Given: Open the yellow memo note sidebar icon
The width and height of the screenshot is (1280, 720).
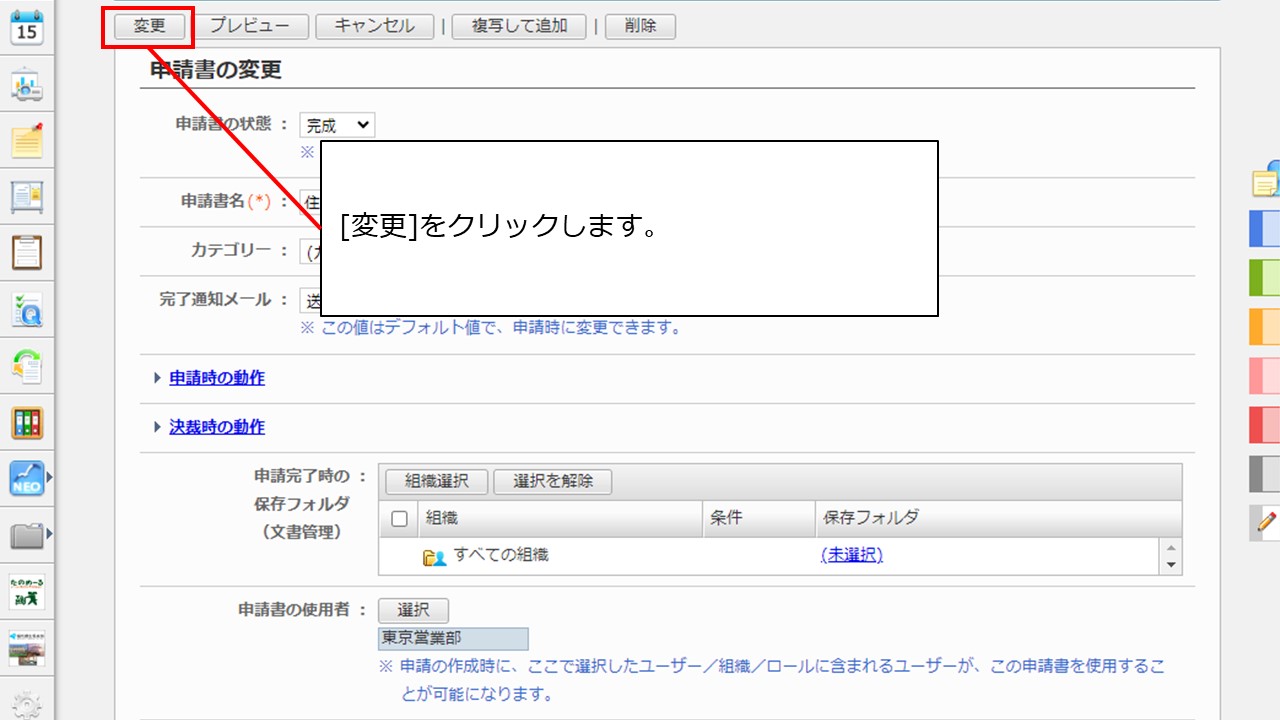Looking at the screenshot, I should pyautogui.click(x=27, y=141).
